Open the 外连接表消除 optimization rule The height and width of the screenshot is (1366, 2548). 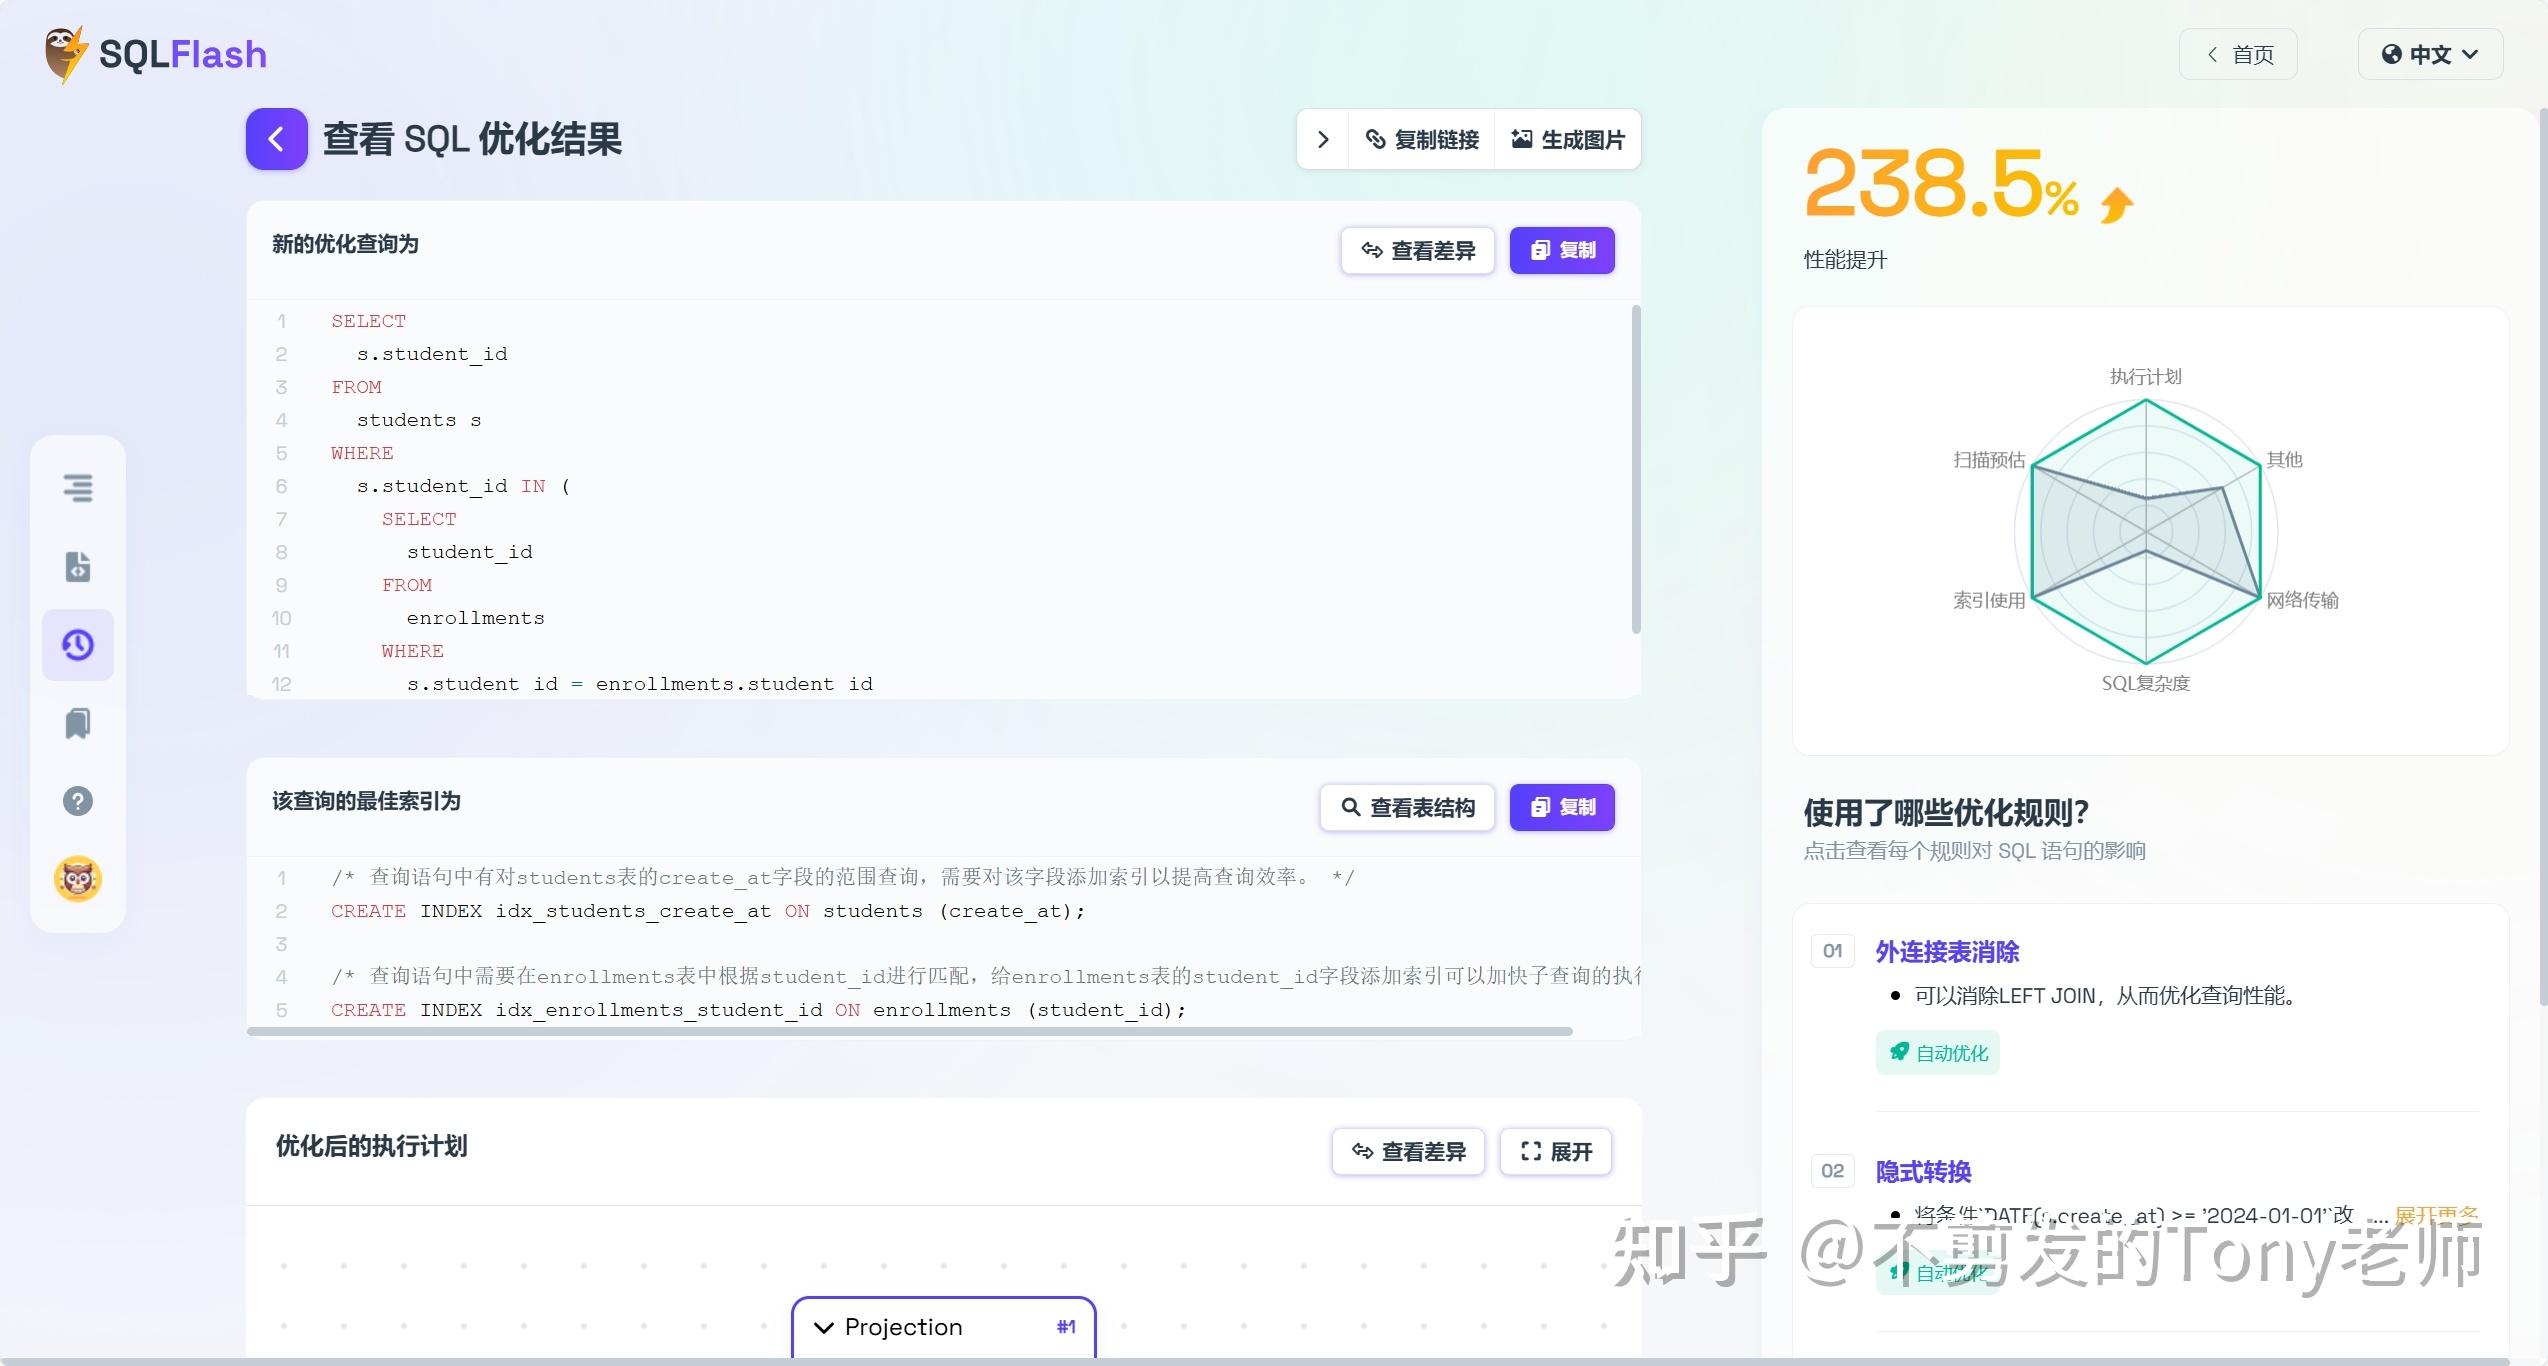coord(1946,951)
